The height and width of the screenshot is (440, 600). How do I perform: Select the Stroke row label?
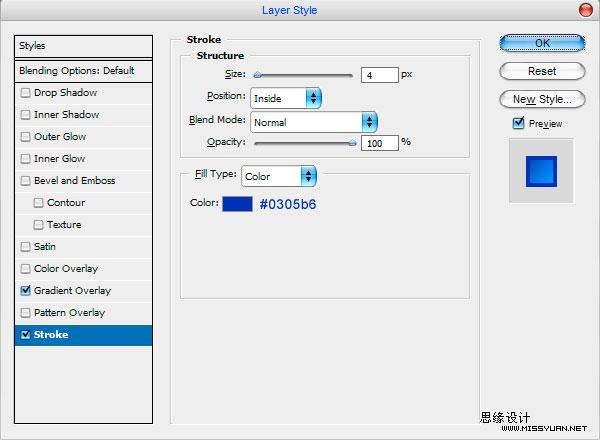point(51,335)
